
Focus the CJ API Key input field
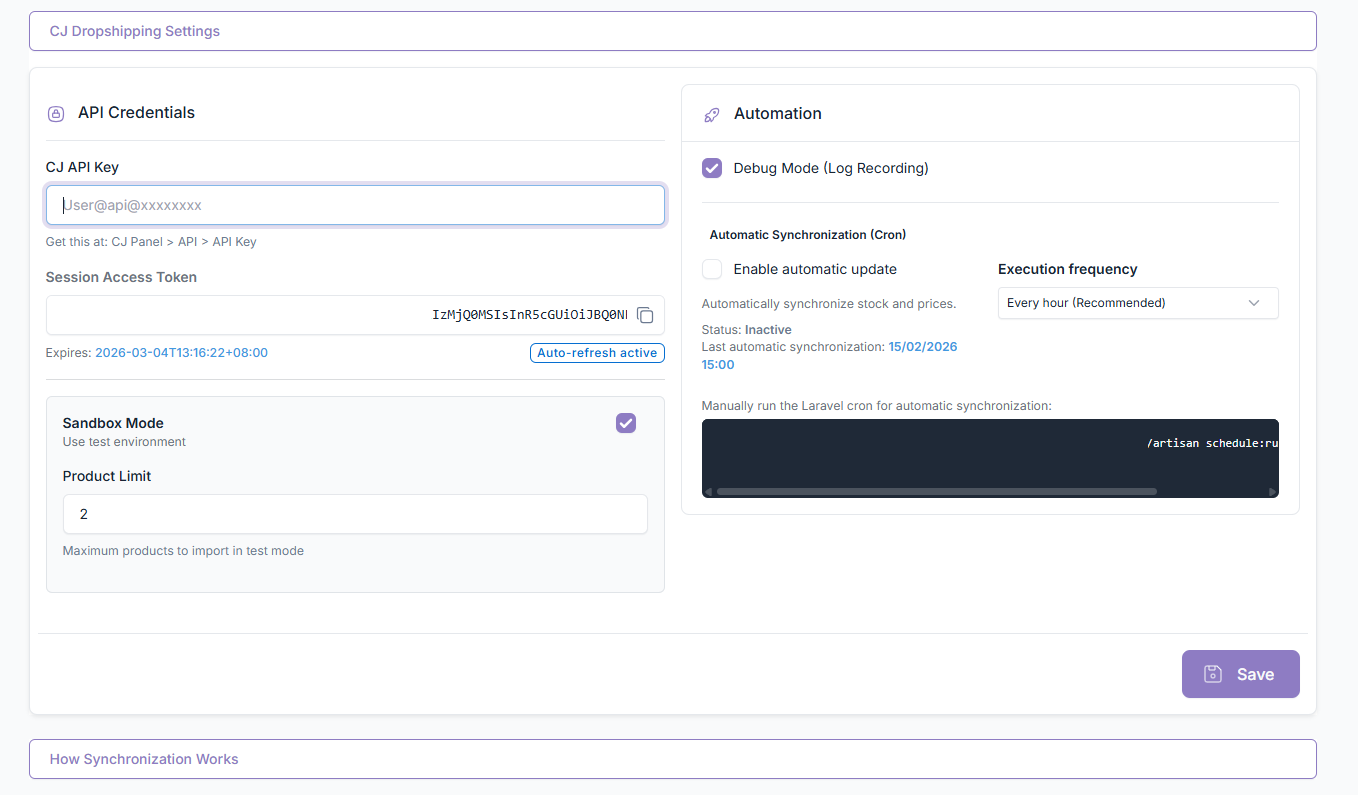(x=355, y=205)
